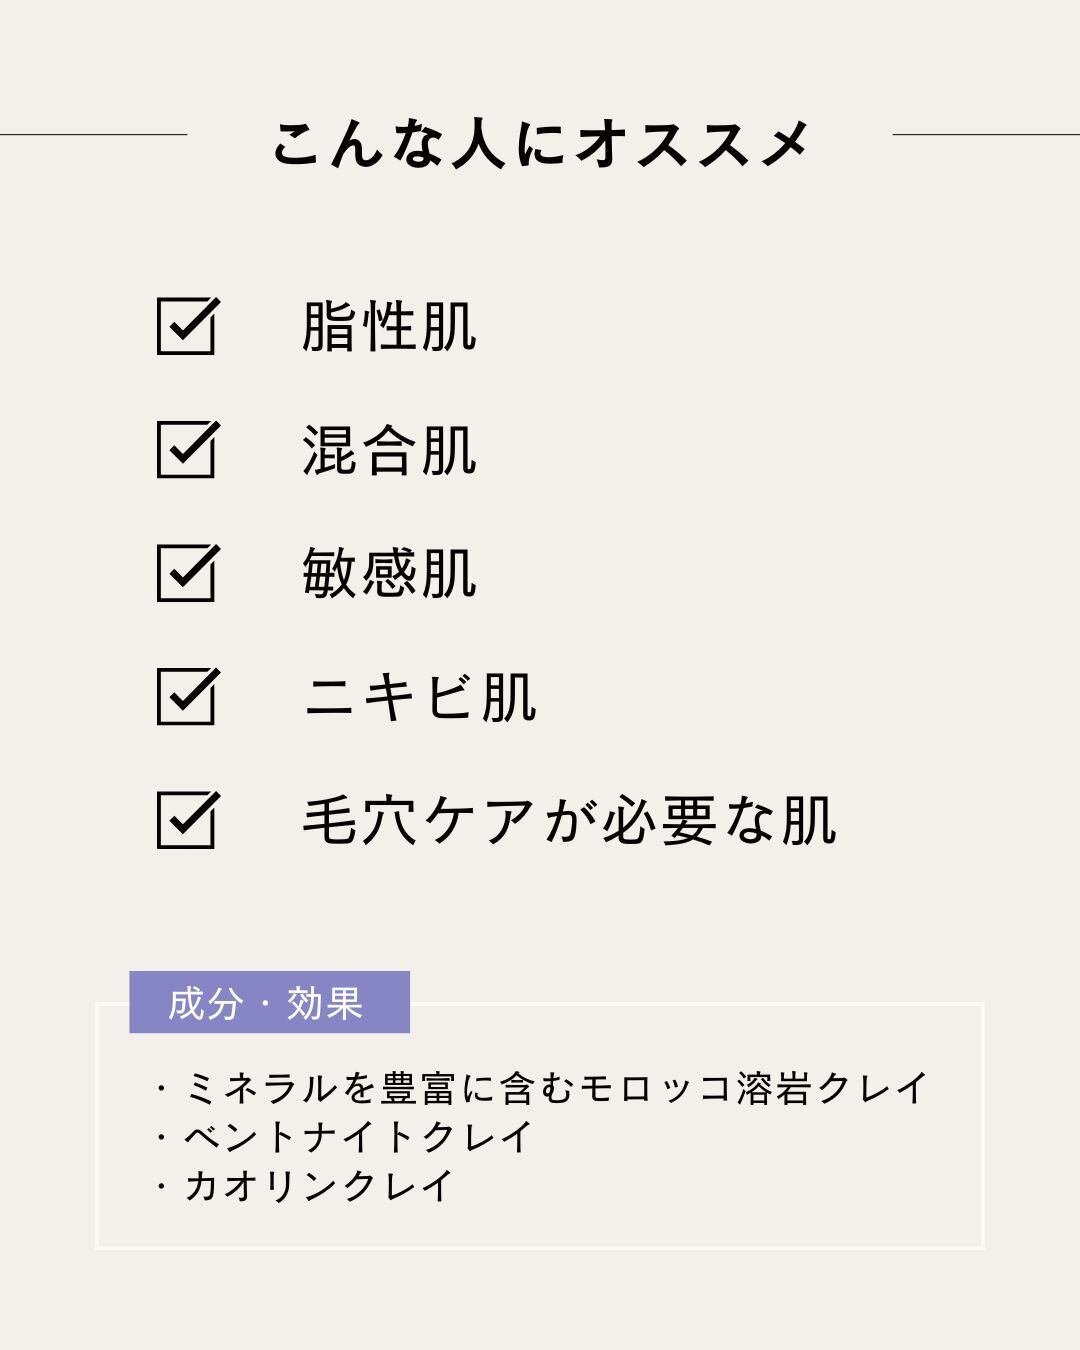Image resolution: width=1080 pixels, height=1350 pixels.
Task: Toggle the 毛穴ケアが必要な肌 checkbox
Action: pyautogui.click(x=186, y=820)
